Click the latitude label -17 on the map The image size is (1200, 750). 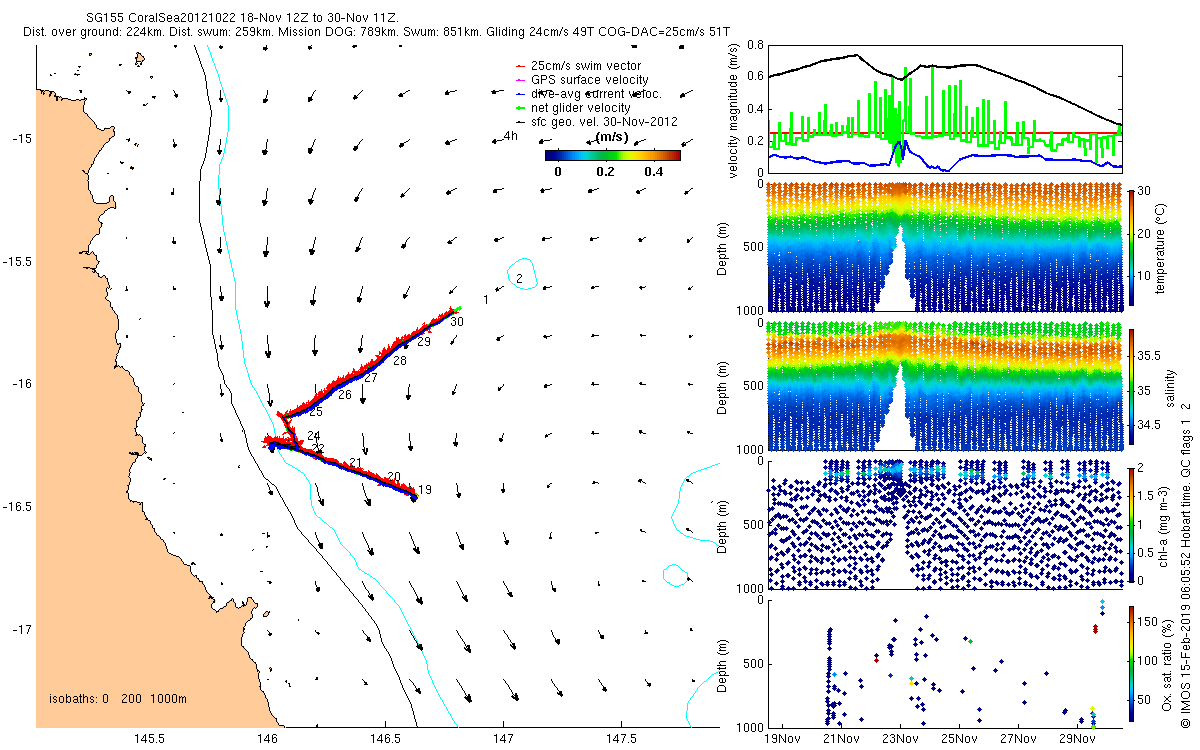coord(23,629)
